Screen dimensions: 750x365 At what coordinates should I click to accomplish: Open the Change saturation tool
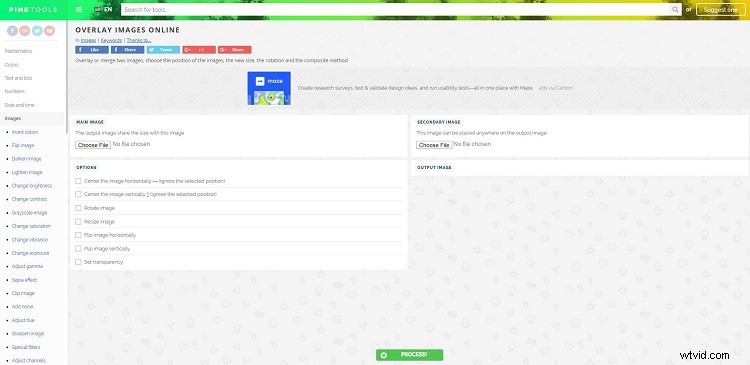click(x=31, y=226)
